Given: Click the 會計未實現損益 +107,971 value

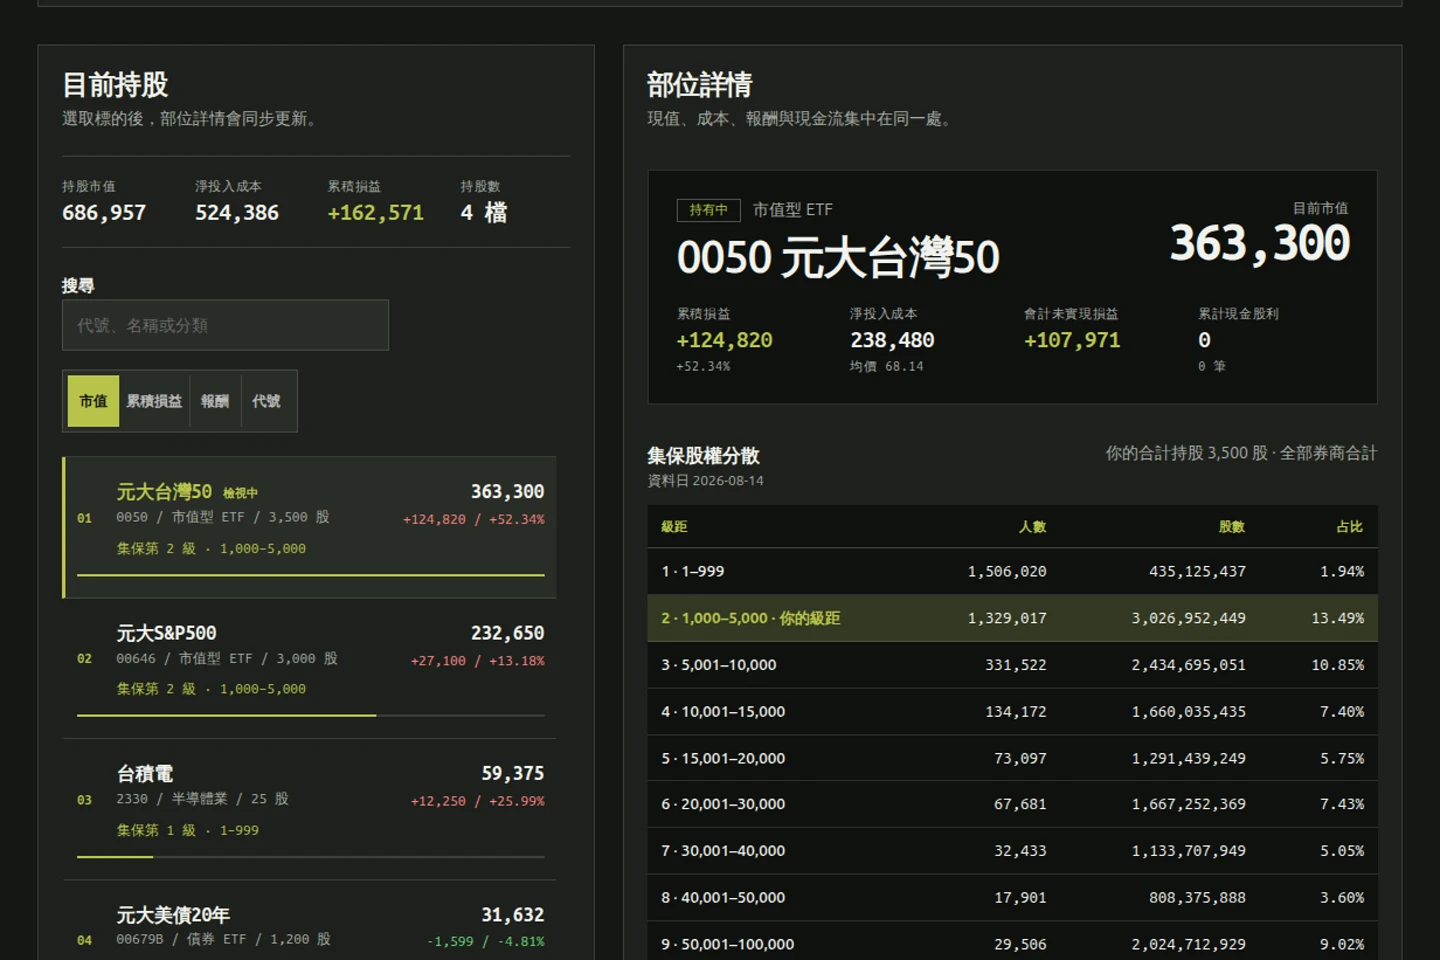Looking at the screenshot, I should [x=1072, y=340].
